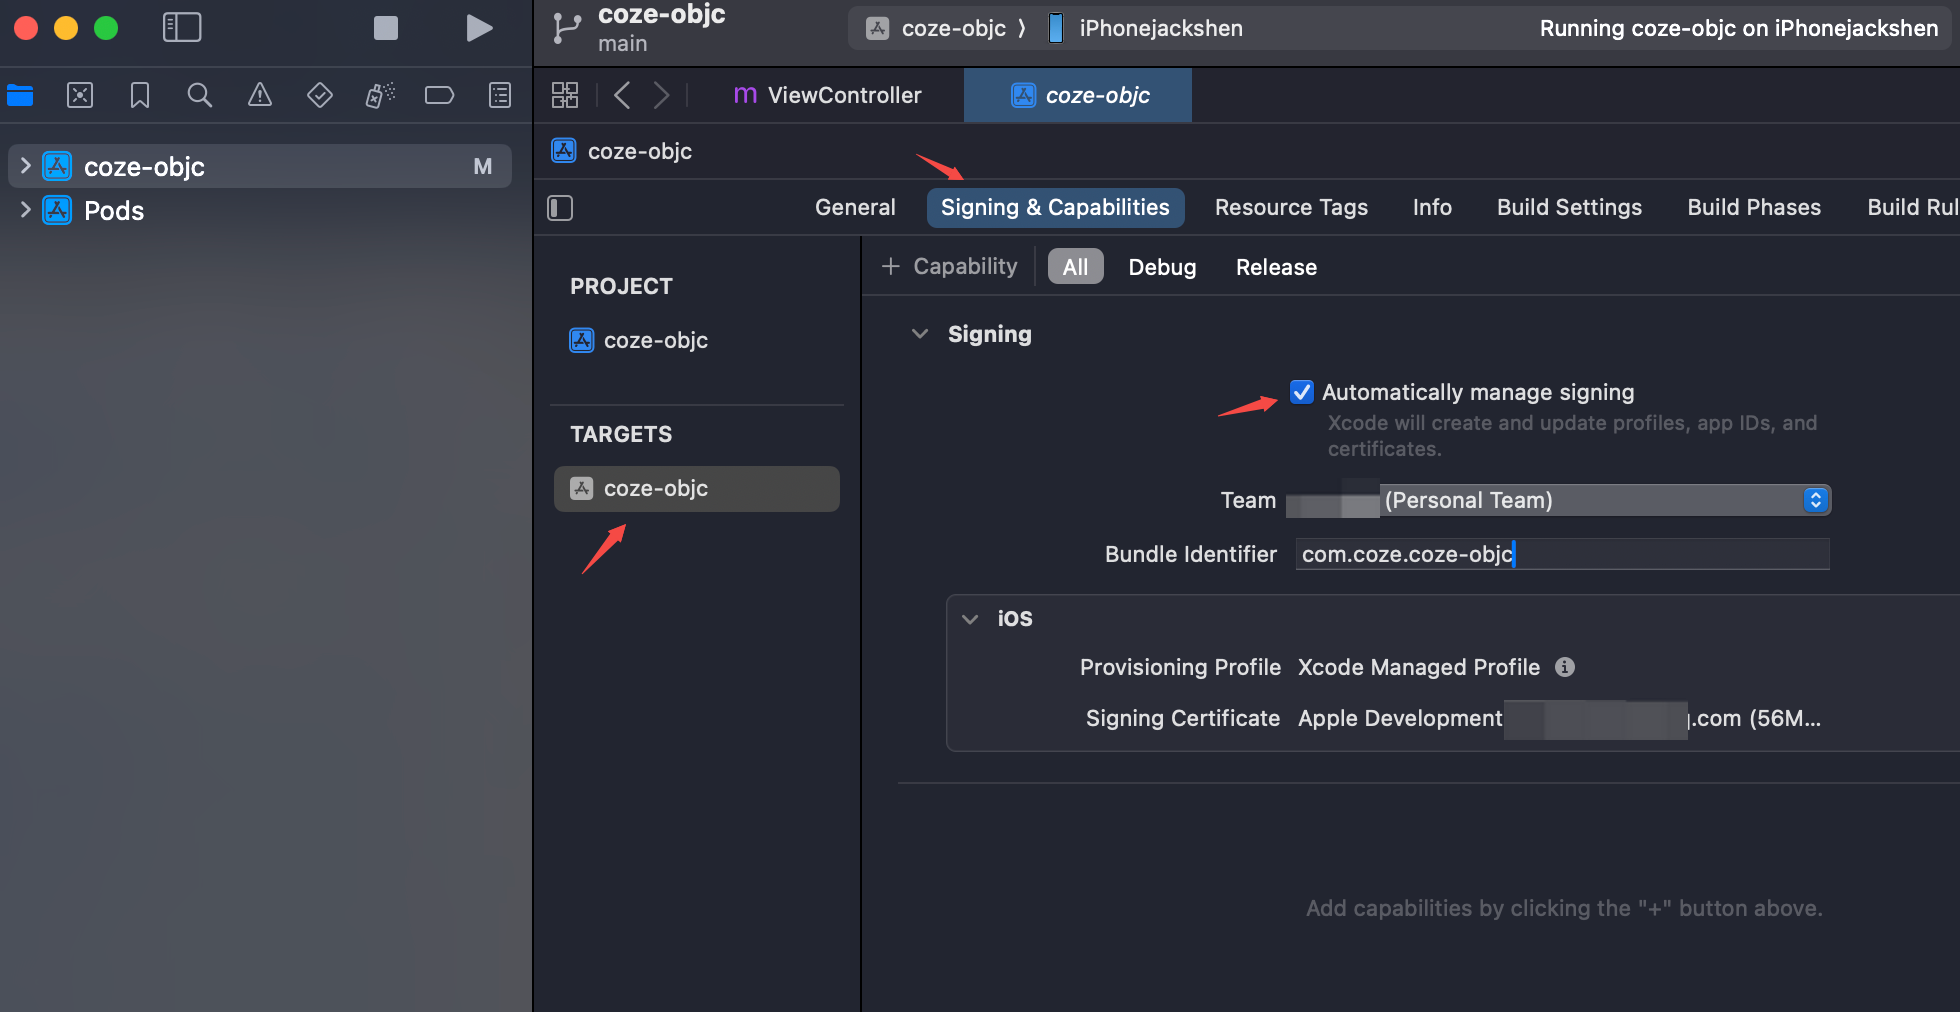
Task: Select coze-objc under TARGETS
Action: pyautogui.click(x=697, y=488)
